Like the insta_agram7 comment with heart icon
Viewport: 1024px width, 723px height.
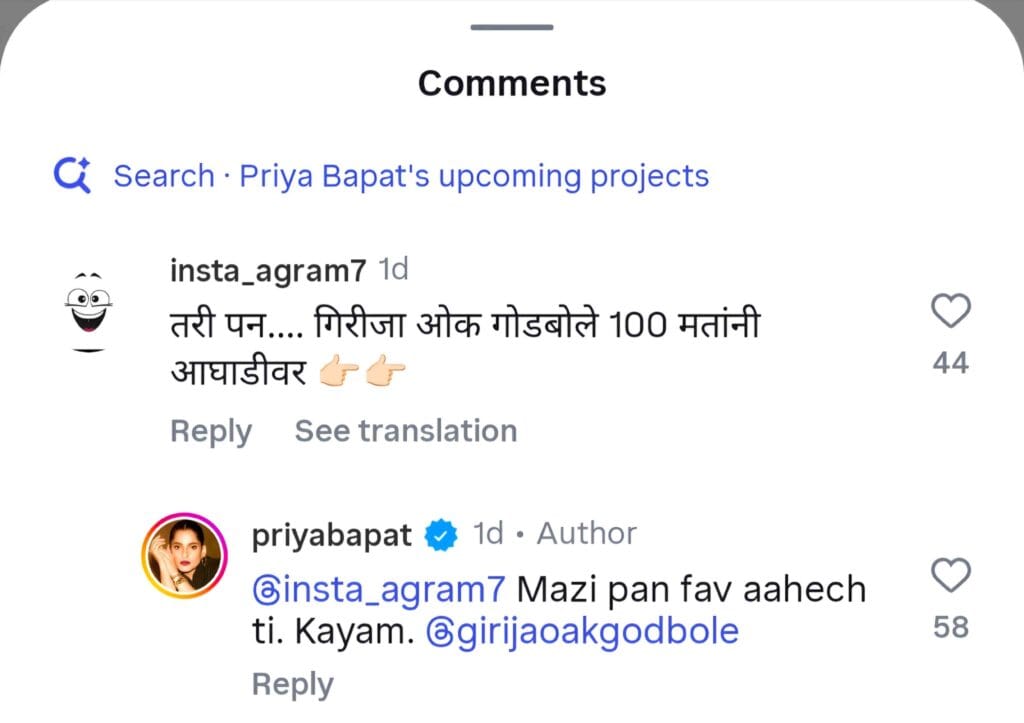[950, 312]
